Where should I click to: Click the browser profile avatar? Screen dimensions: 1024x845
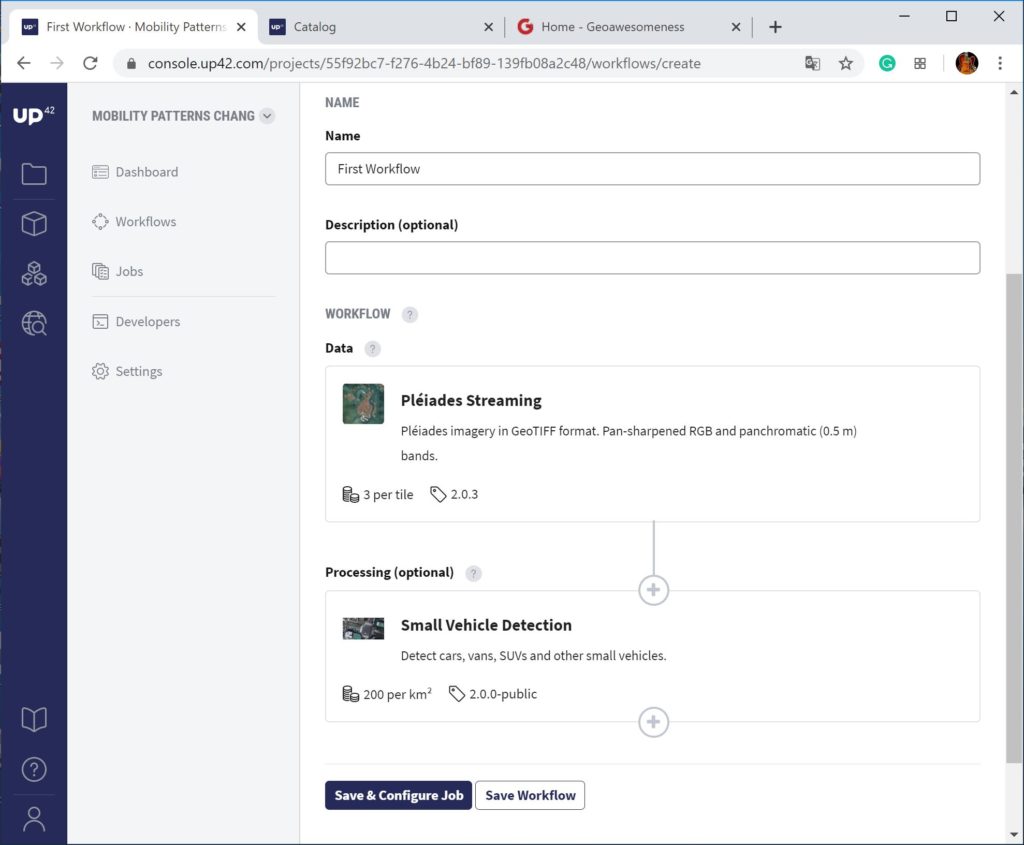coord(967,63)
